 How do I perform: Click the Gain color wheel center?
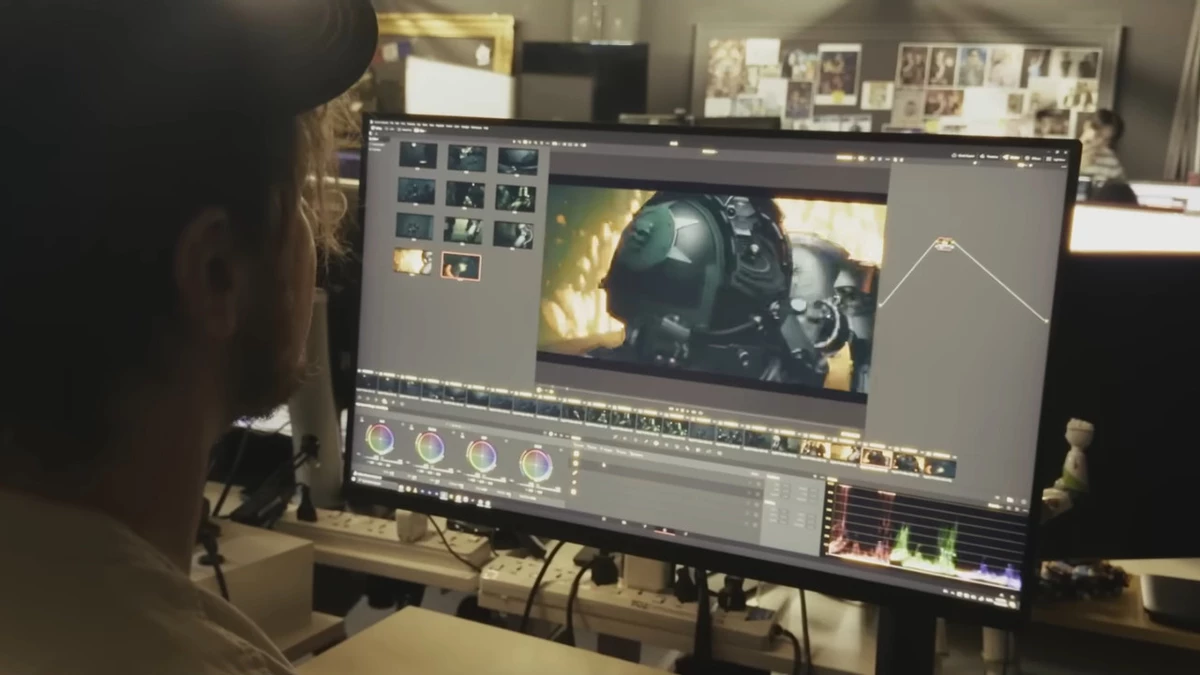tap(482, 455)
